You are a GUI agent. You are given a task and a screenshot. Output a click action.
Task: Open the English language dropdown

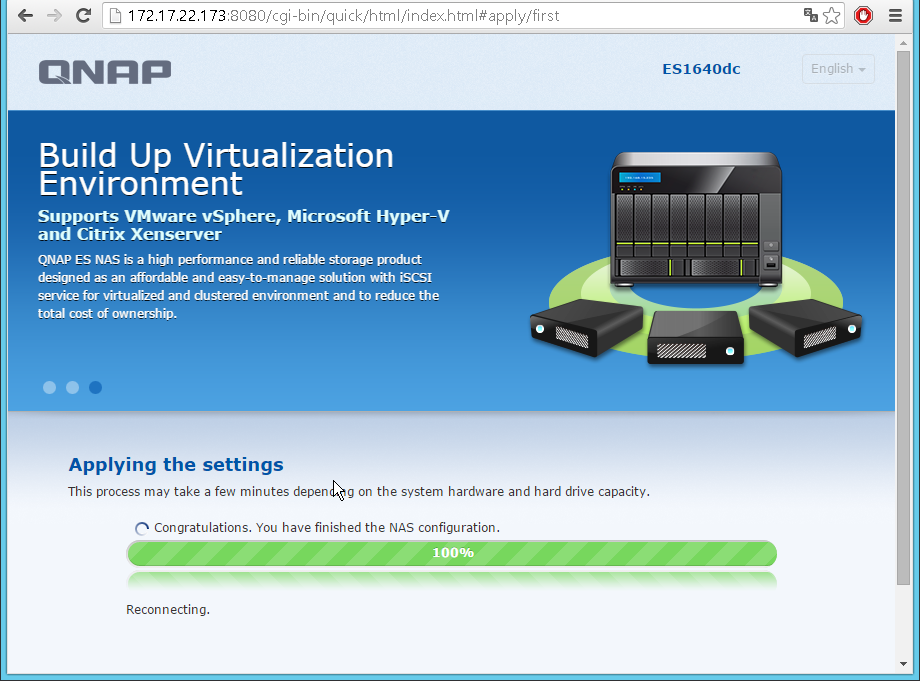point(838,69)
